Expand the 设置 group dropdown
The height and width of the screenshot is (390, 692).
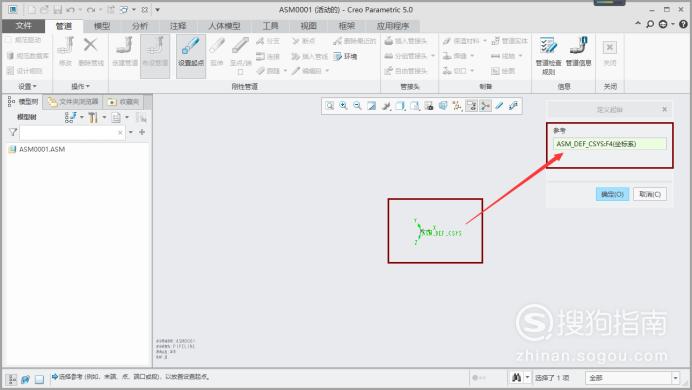coord(27,86)
